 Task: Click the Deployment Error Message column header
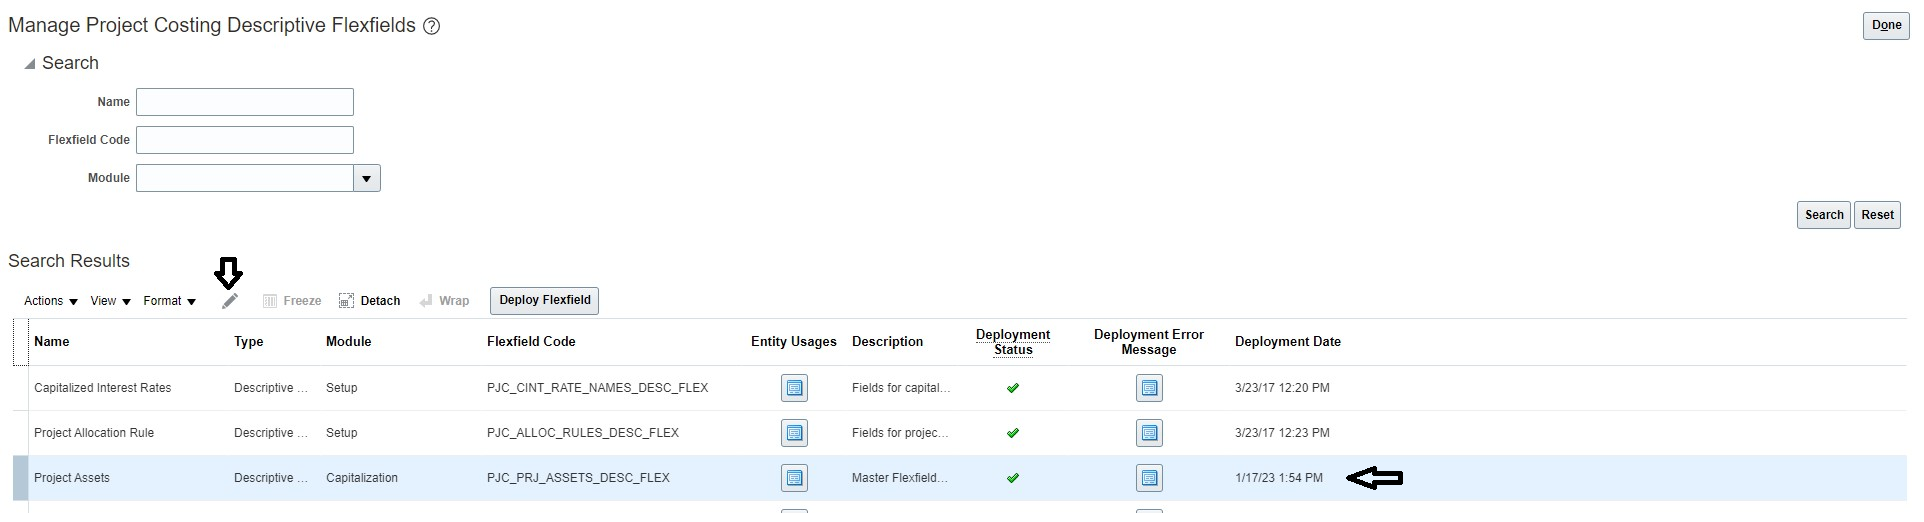(x=1149, y=342)
